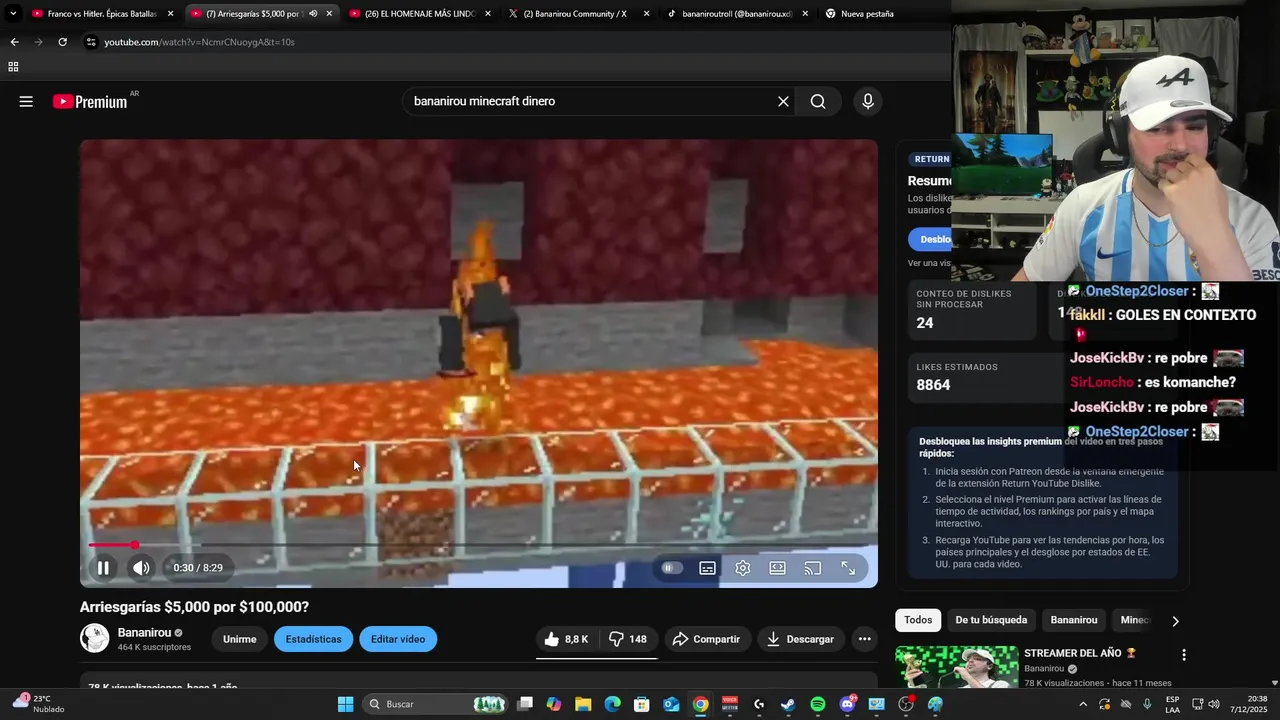This screenshot has height=720, width=1280.
Task: Select the Todos filter chip
Action: point(918,620)
